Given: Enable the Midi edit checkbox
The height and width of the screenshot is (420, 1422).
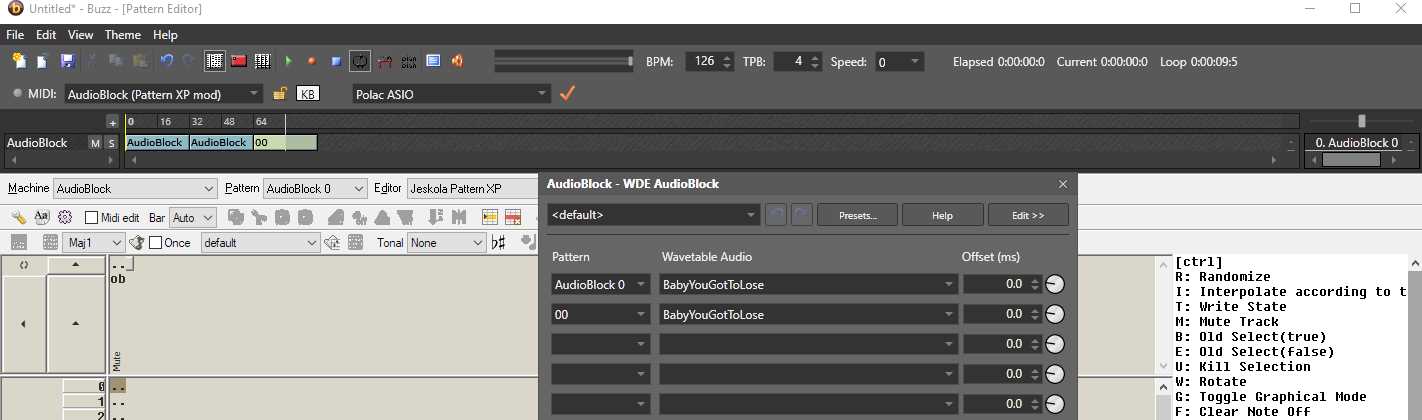Looking at the screenshot, I should point(91,217).
